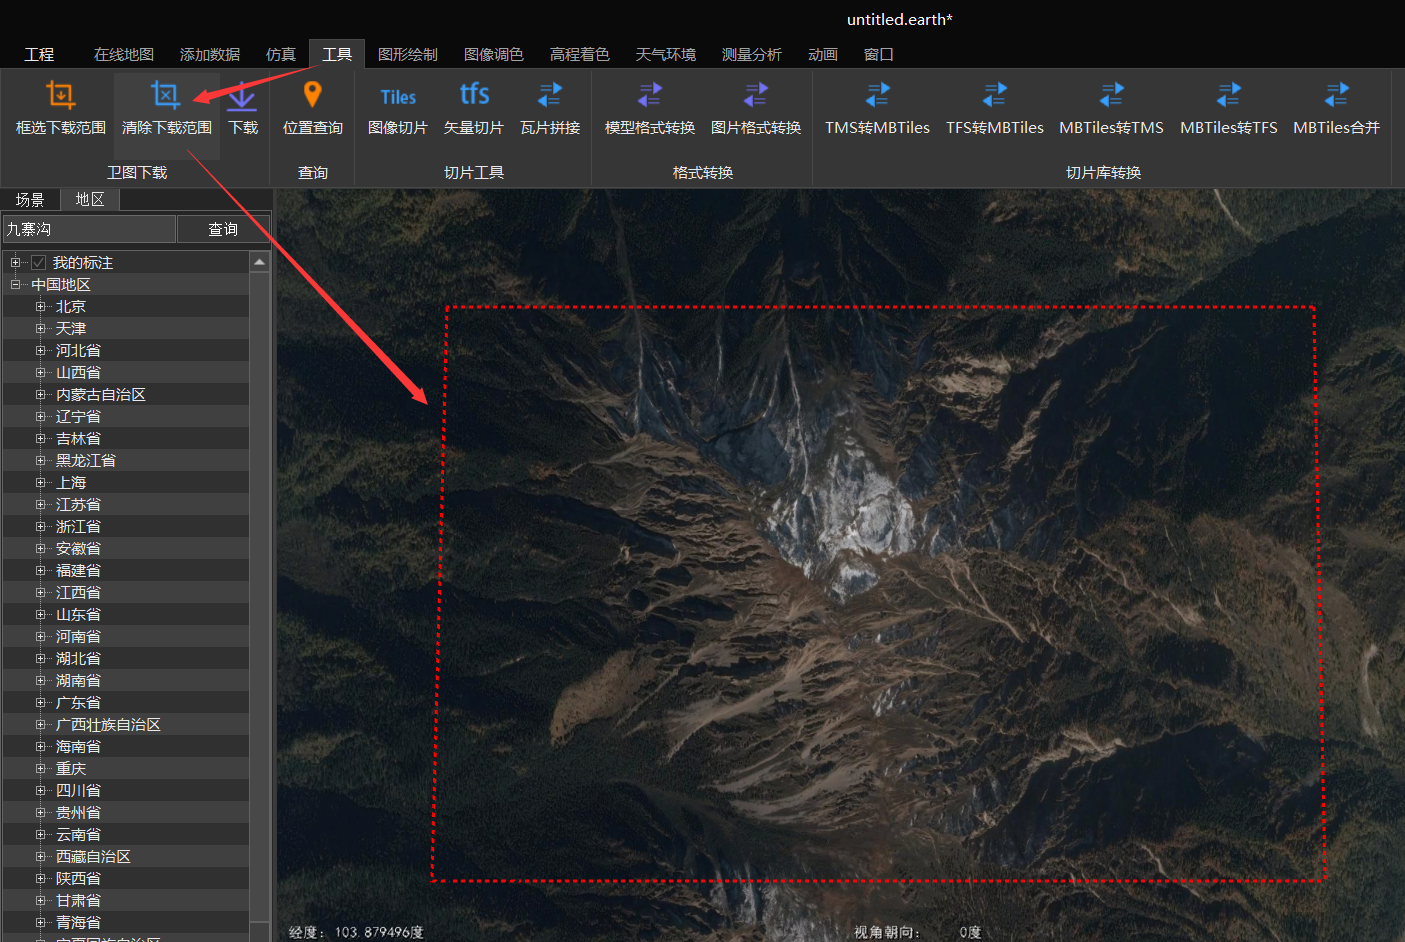The height and width of the screenshot is (942, 1405).
Task: Open 位置查询 location pin tool
Action: pos(313,95)
